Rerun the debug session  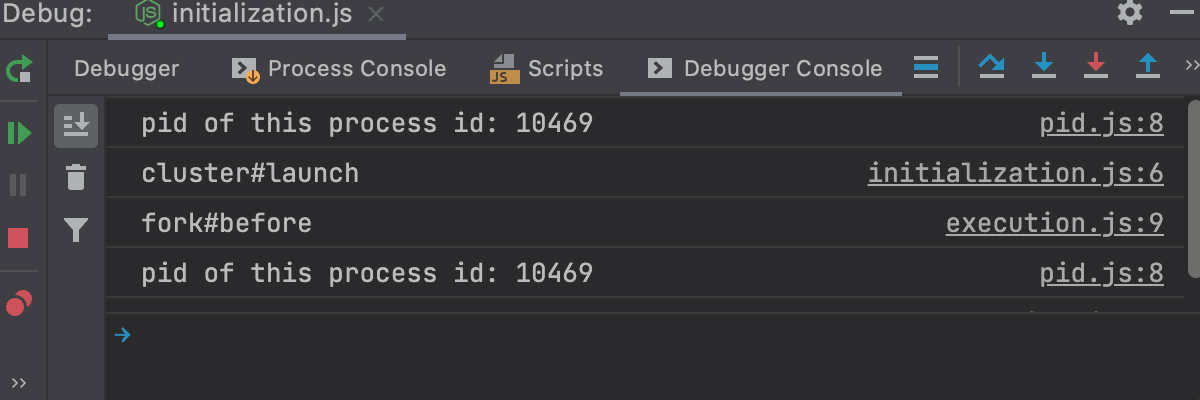(19, 69)
